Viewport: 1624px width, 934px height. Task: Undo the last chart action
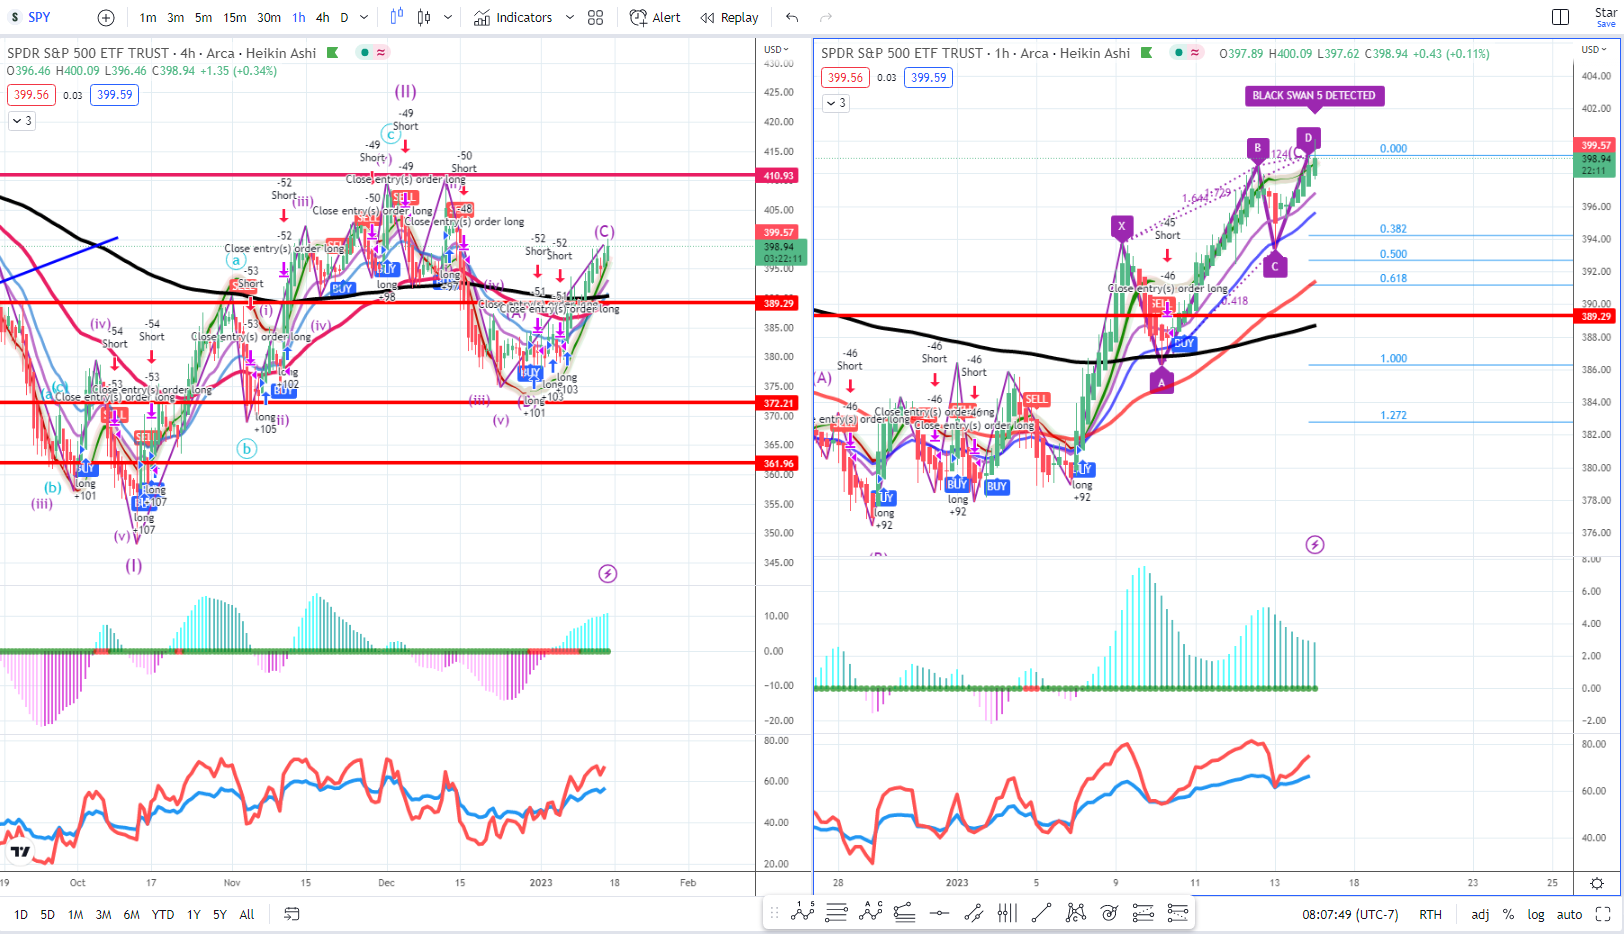pyautogui.click(x=792, y=17)
